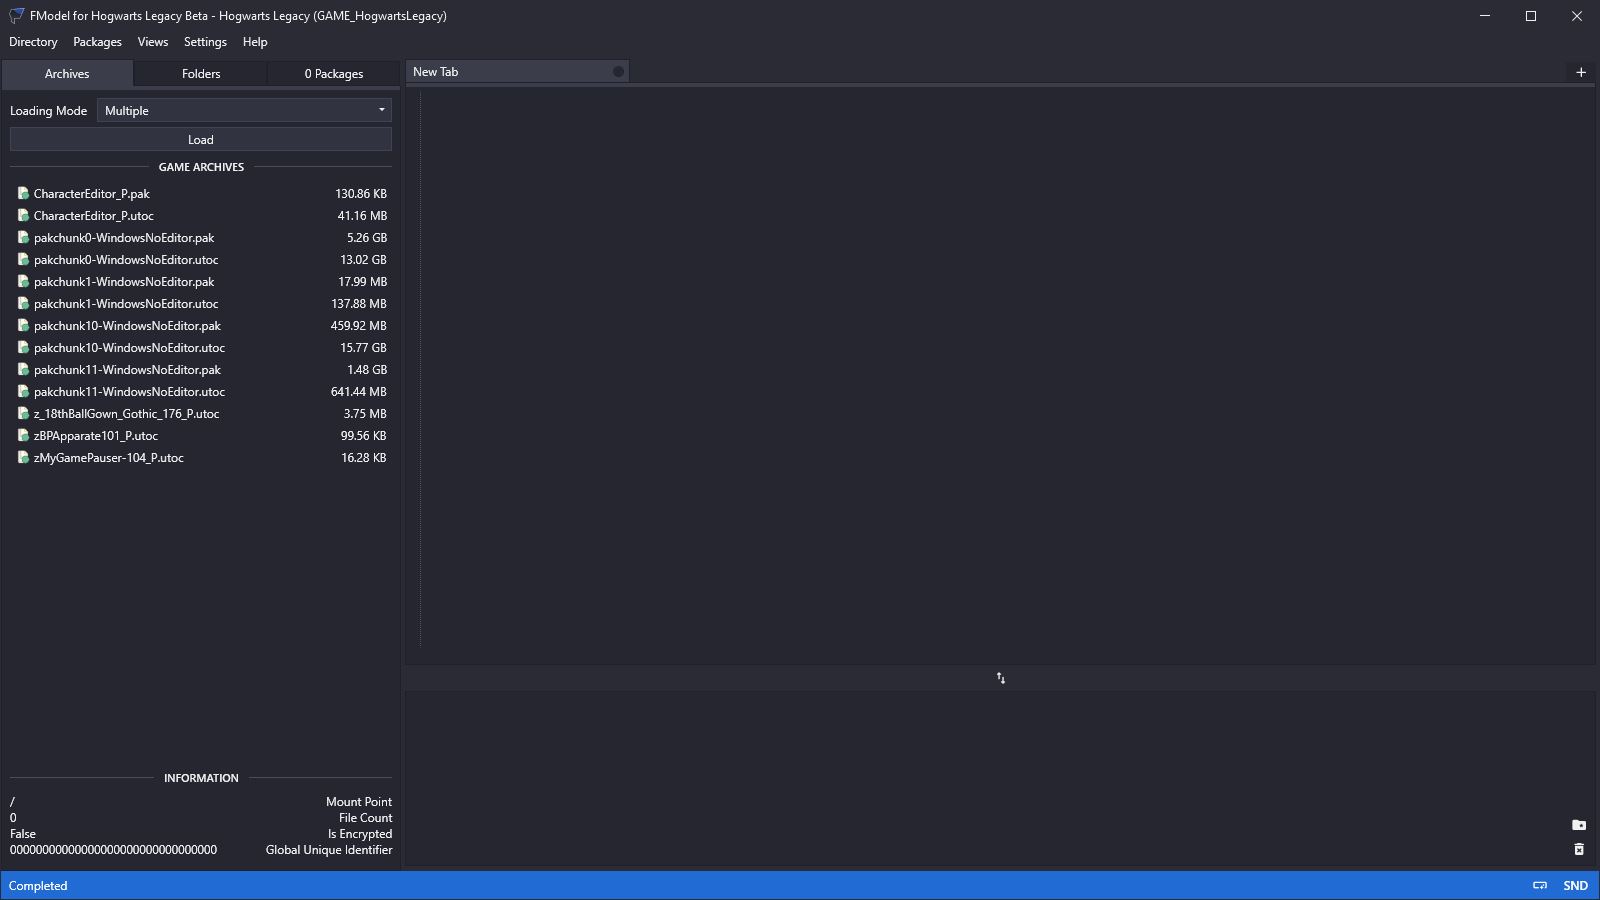The width and height of the screenshot is (1600, 900).
Task: Select pakchunk0-WindowsNoEditor.utoc name
Action: 126,260
